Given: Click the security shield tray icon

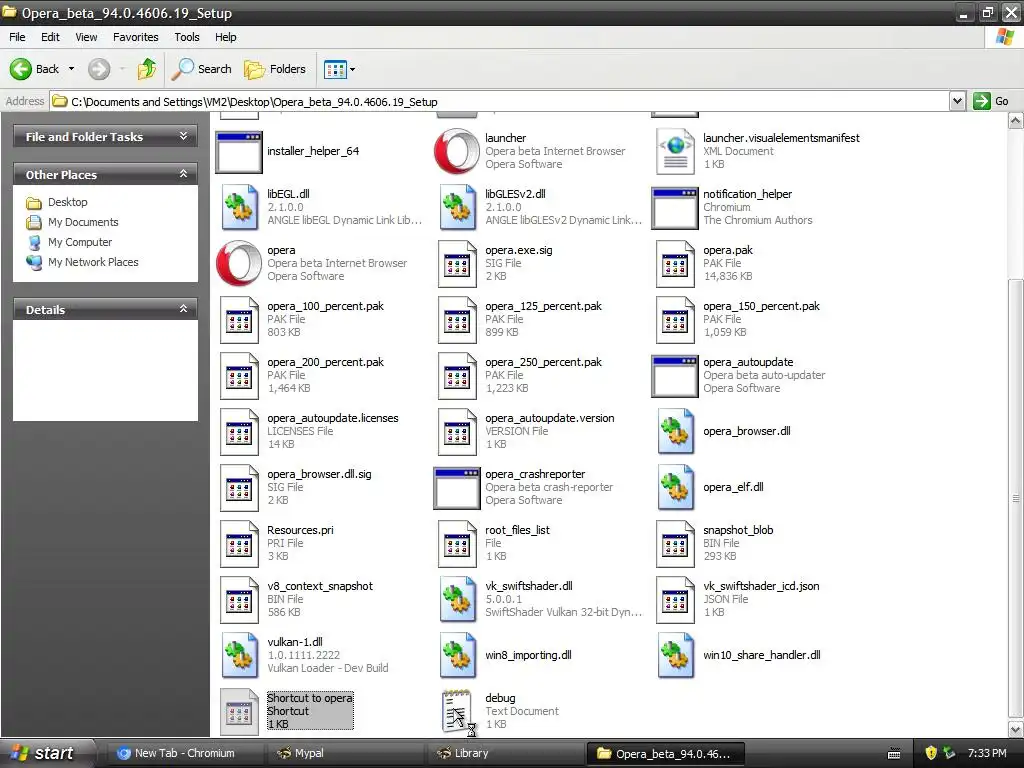Looking at the screenshot, I should pos(931,753).
